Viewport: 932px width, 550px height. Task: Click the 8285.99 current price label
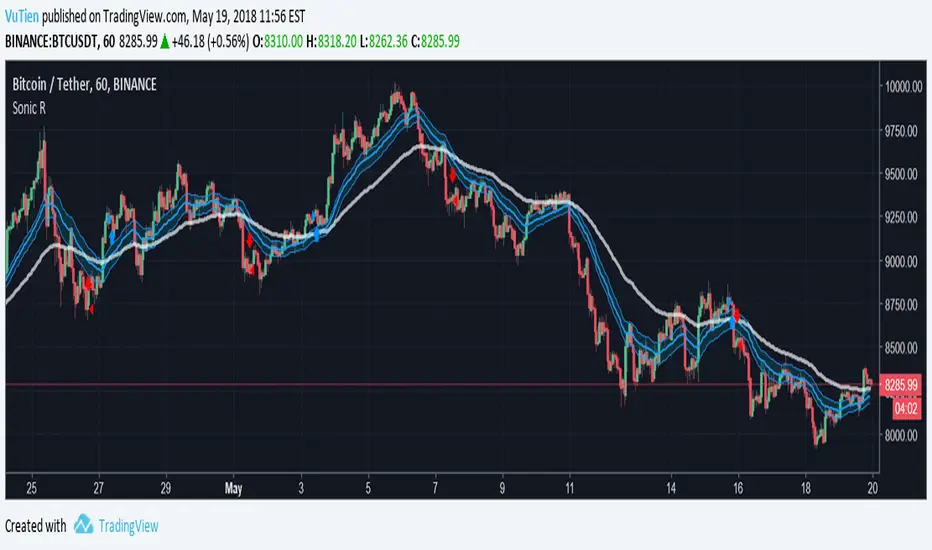pyautogui.click(x=900, y=385)
